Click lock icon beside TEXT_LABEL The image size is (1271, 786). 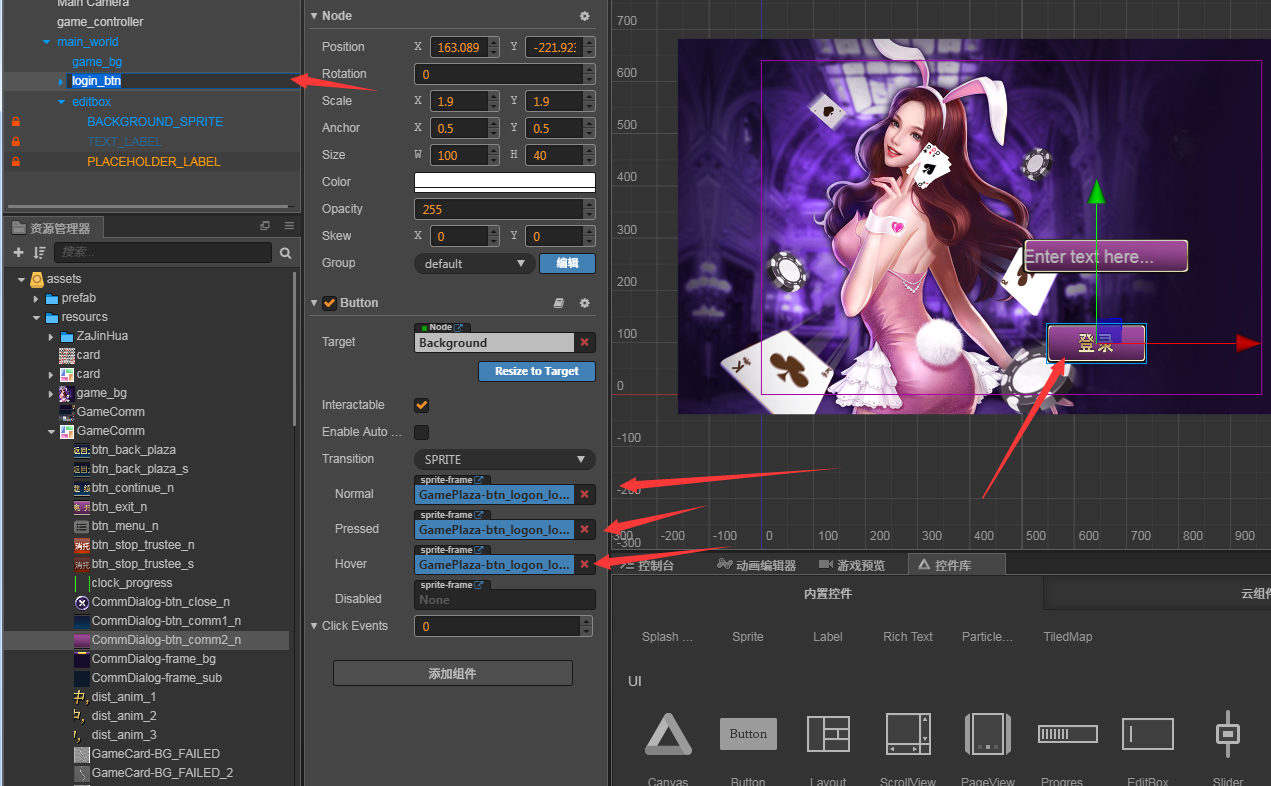tap(15, 142)
